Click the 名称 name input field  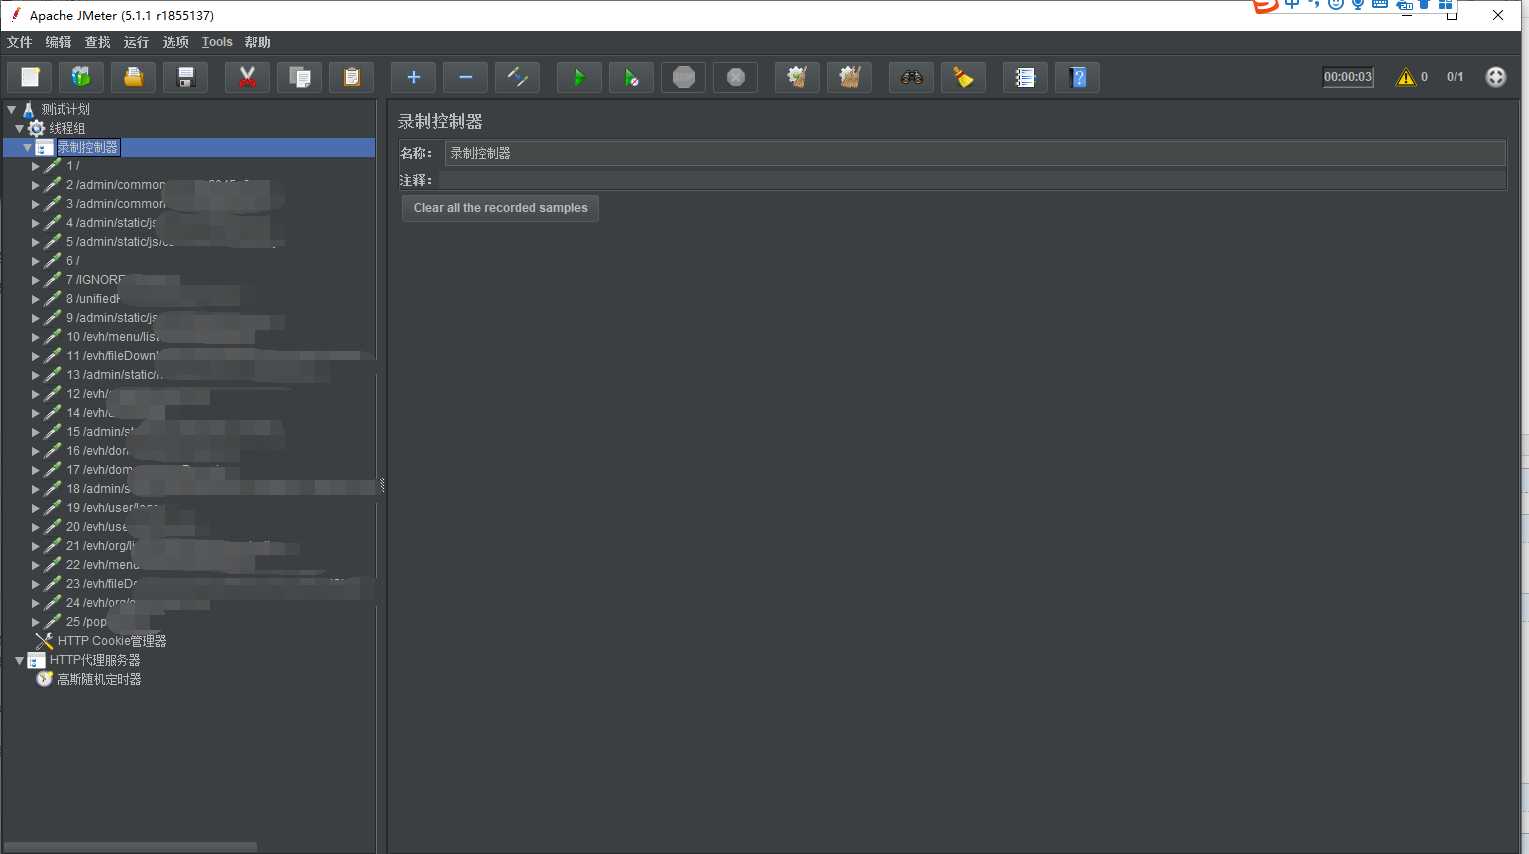pyautogui.click(x=975, y=153)
